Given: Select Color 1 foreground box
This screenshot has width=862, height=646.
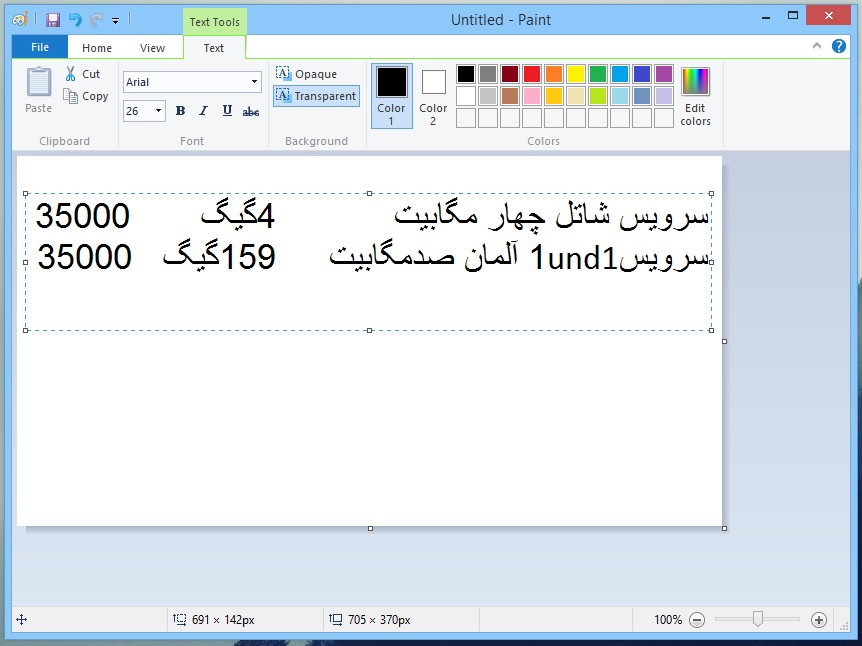Looking at the screenshot, I should tap(391, 96).
